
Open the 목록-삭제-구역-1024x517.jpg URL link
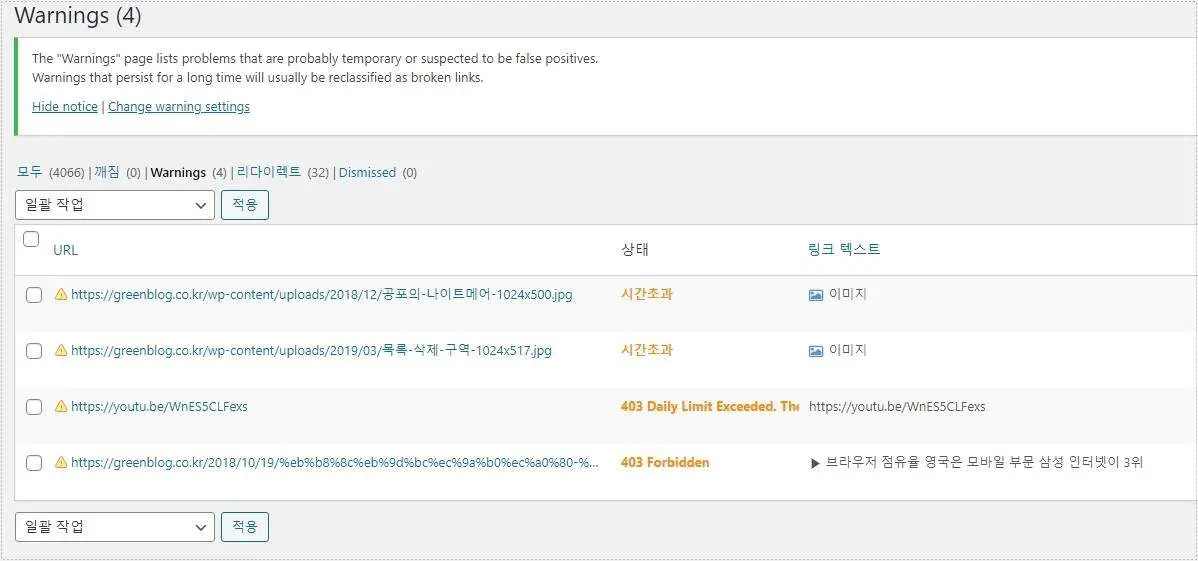311,350
